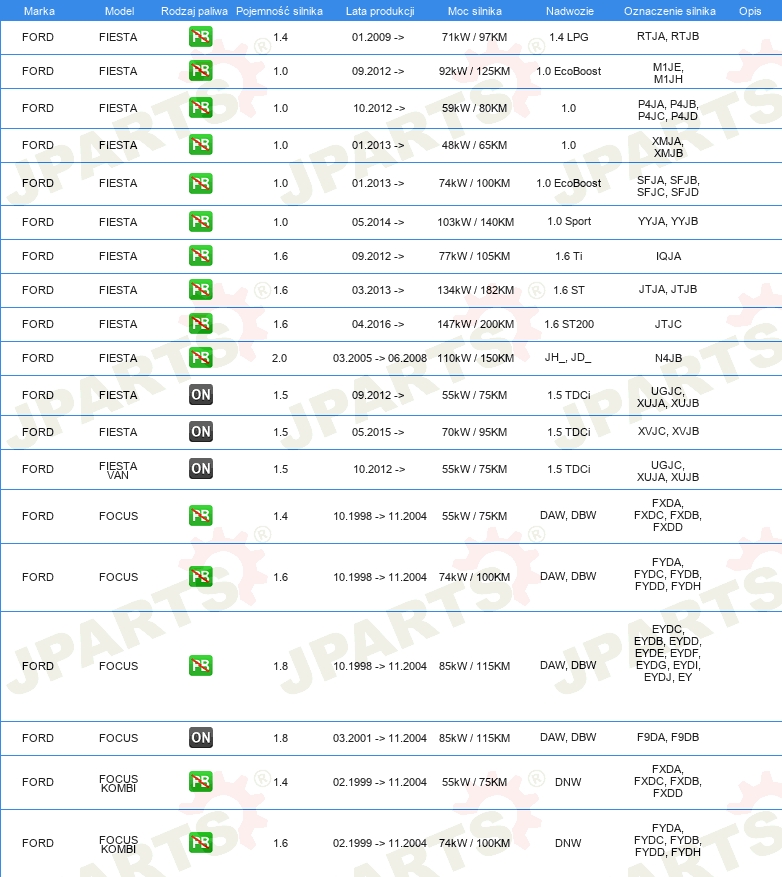782x877 pixels.
Task: Select engine code cell beginning EYDC, EYDB
Action: (x=668, y=653)
